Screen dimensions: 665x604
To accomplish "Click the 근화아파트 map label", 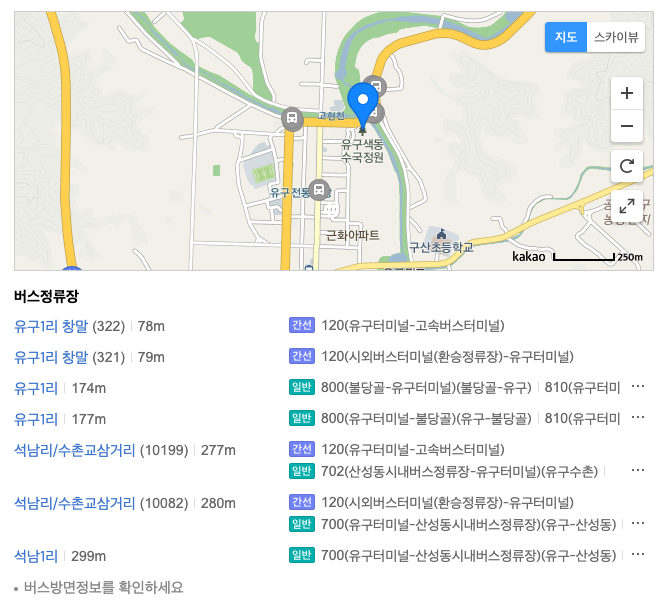I will (x=352, y=235).
